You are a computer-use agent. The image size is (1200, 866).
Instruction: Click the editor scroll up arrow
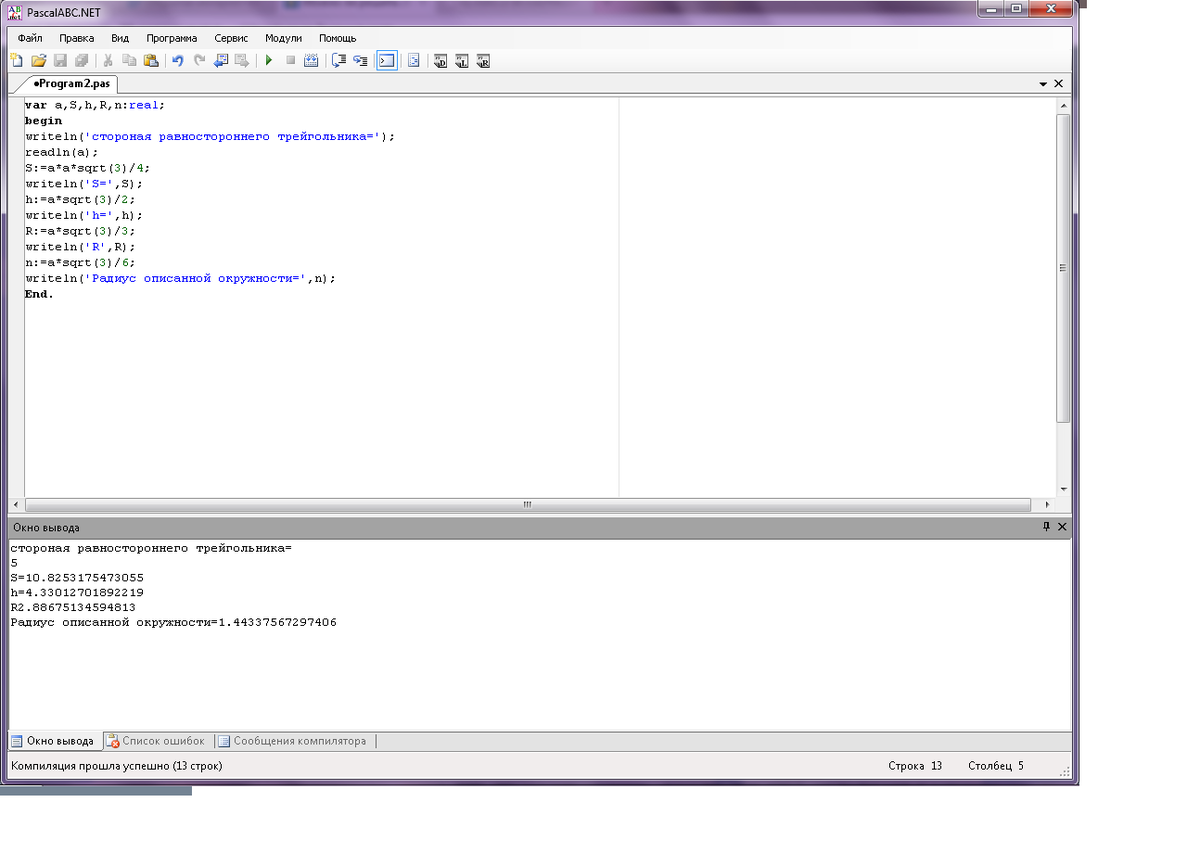point(1063,105)
